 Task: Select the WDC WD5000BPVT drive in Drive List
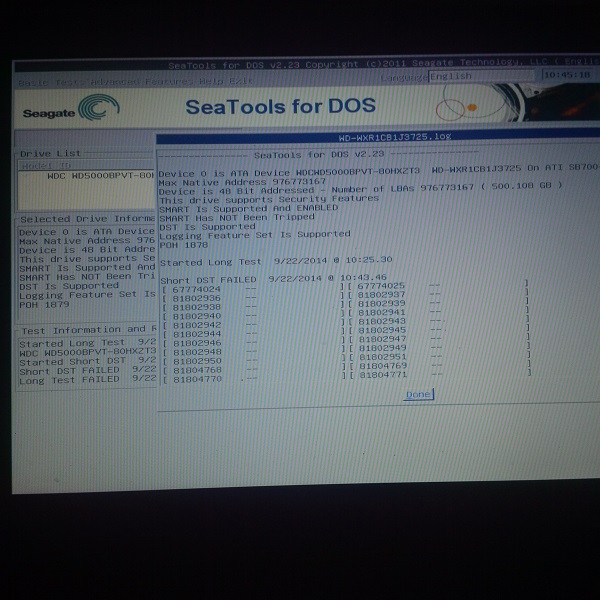click(x=100, y=176)
